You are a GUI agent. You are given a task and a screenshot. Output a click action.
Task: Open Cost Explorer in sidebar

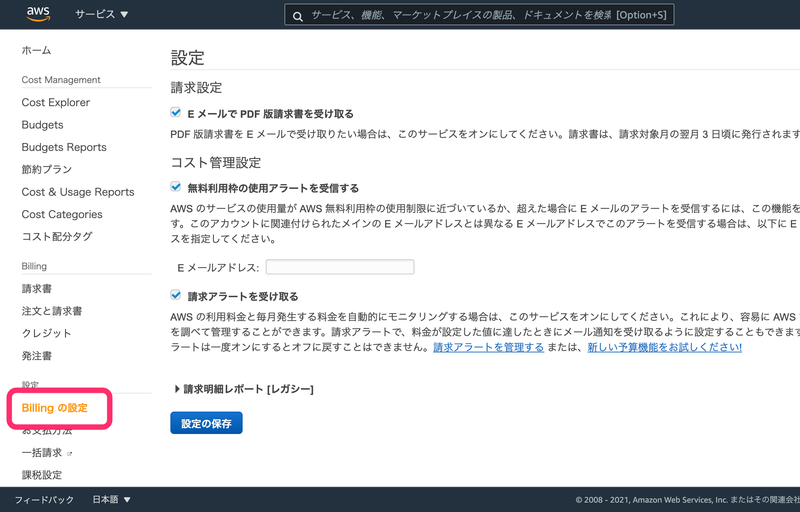56,102
